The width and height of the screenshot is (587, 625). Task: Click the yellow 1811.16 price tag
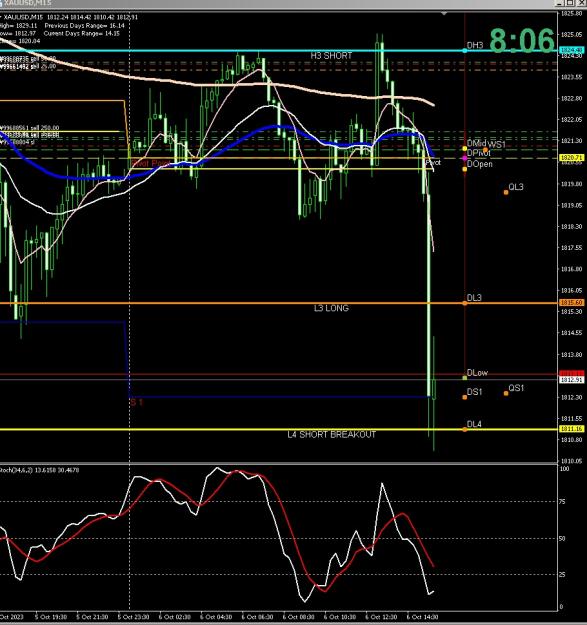coord(571,428)
